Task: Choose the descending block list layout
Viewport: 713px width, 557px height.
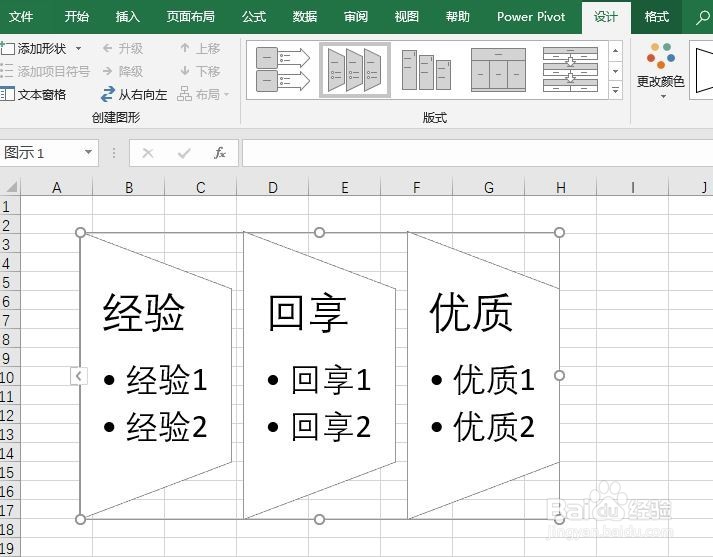Action: [x=427, y=70]
